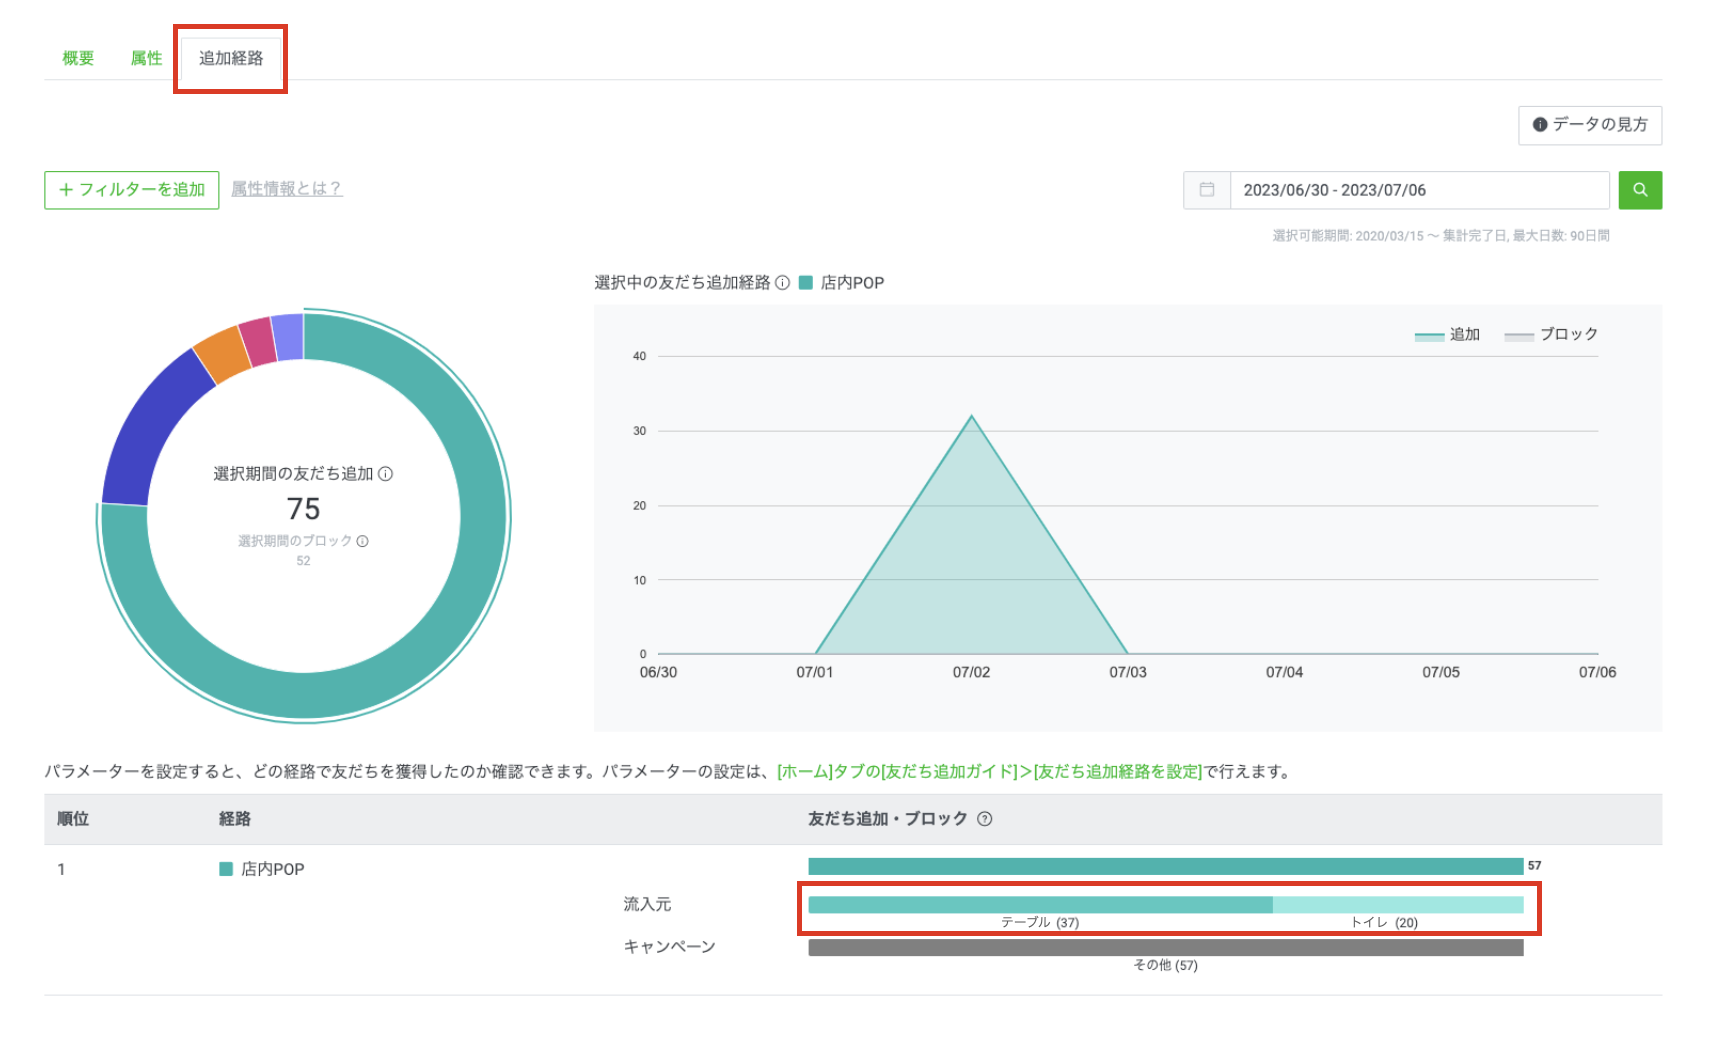Open the 属性情報とは？ link

pos(287,188)
